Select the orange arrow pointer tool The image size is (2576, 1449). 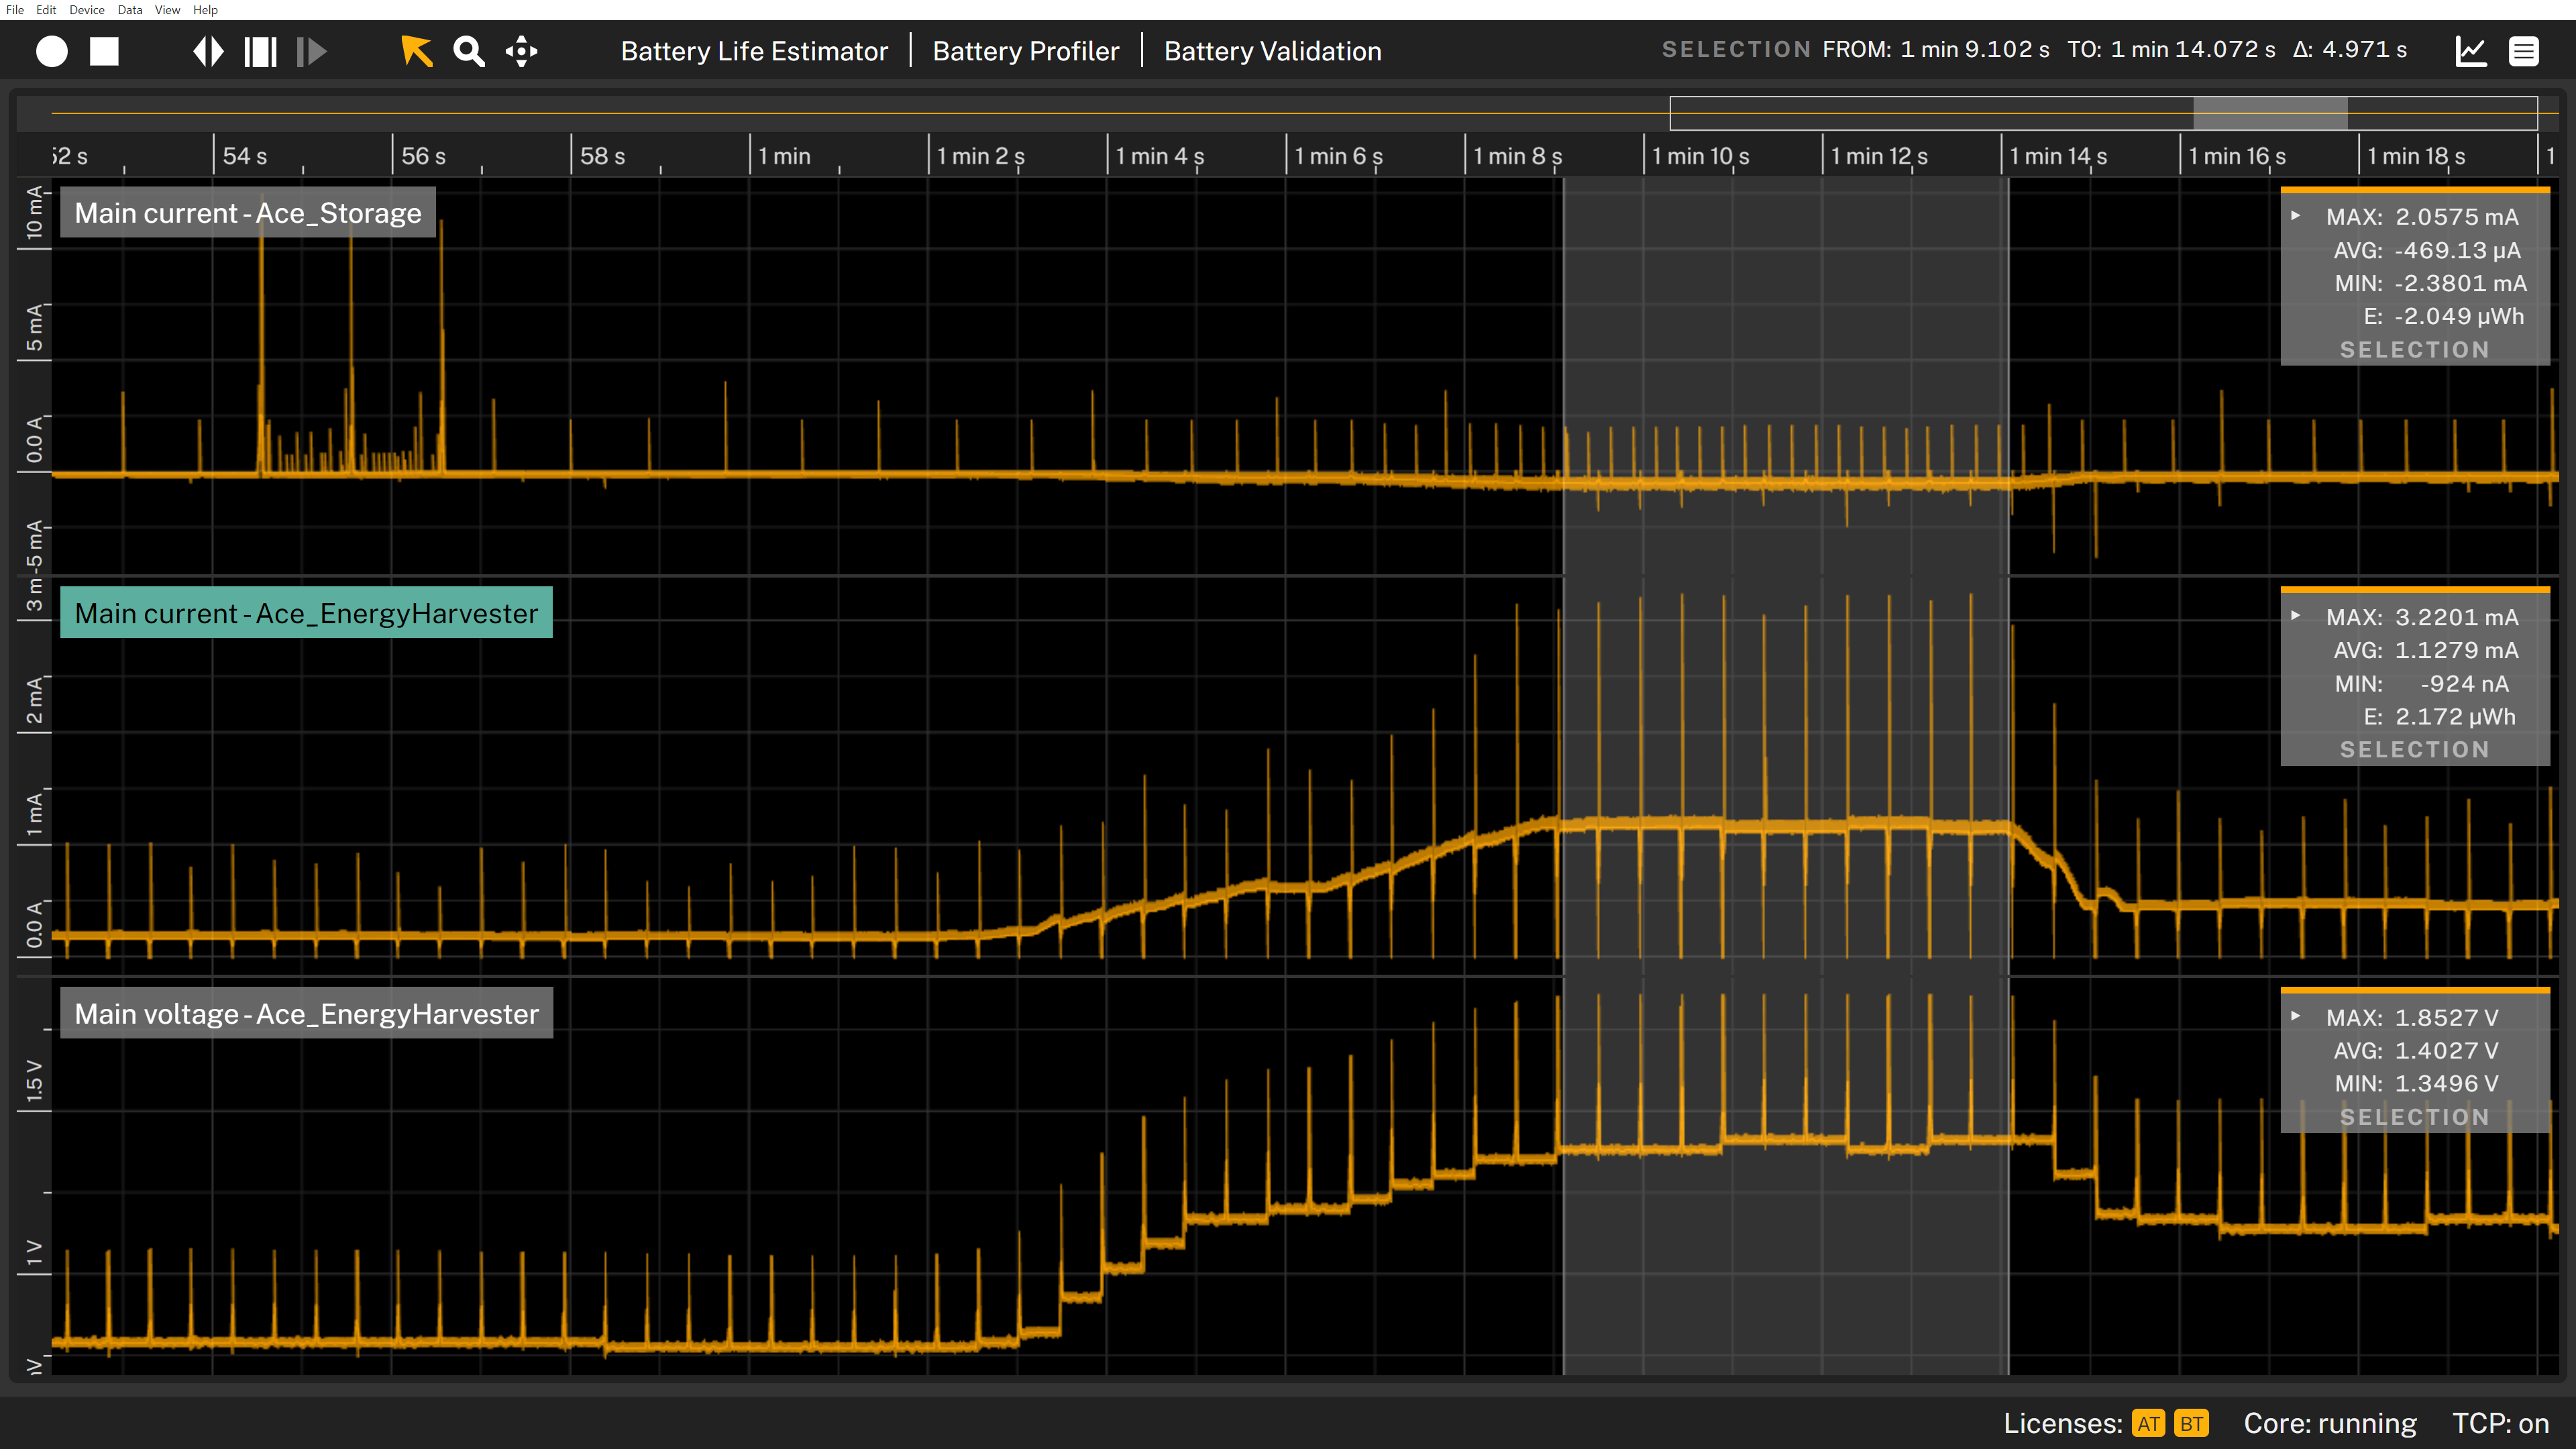(x=416, y=51)
